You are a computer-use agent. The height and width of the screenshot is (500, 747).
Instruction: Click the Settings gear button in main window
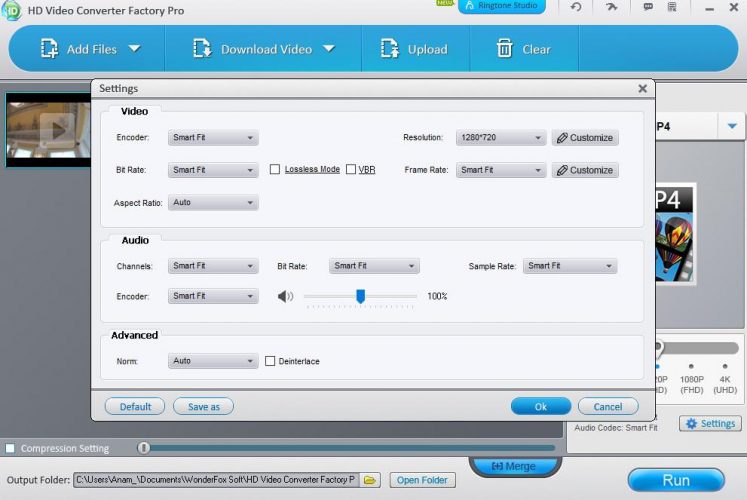click(710, 423)
